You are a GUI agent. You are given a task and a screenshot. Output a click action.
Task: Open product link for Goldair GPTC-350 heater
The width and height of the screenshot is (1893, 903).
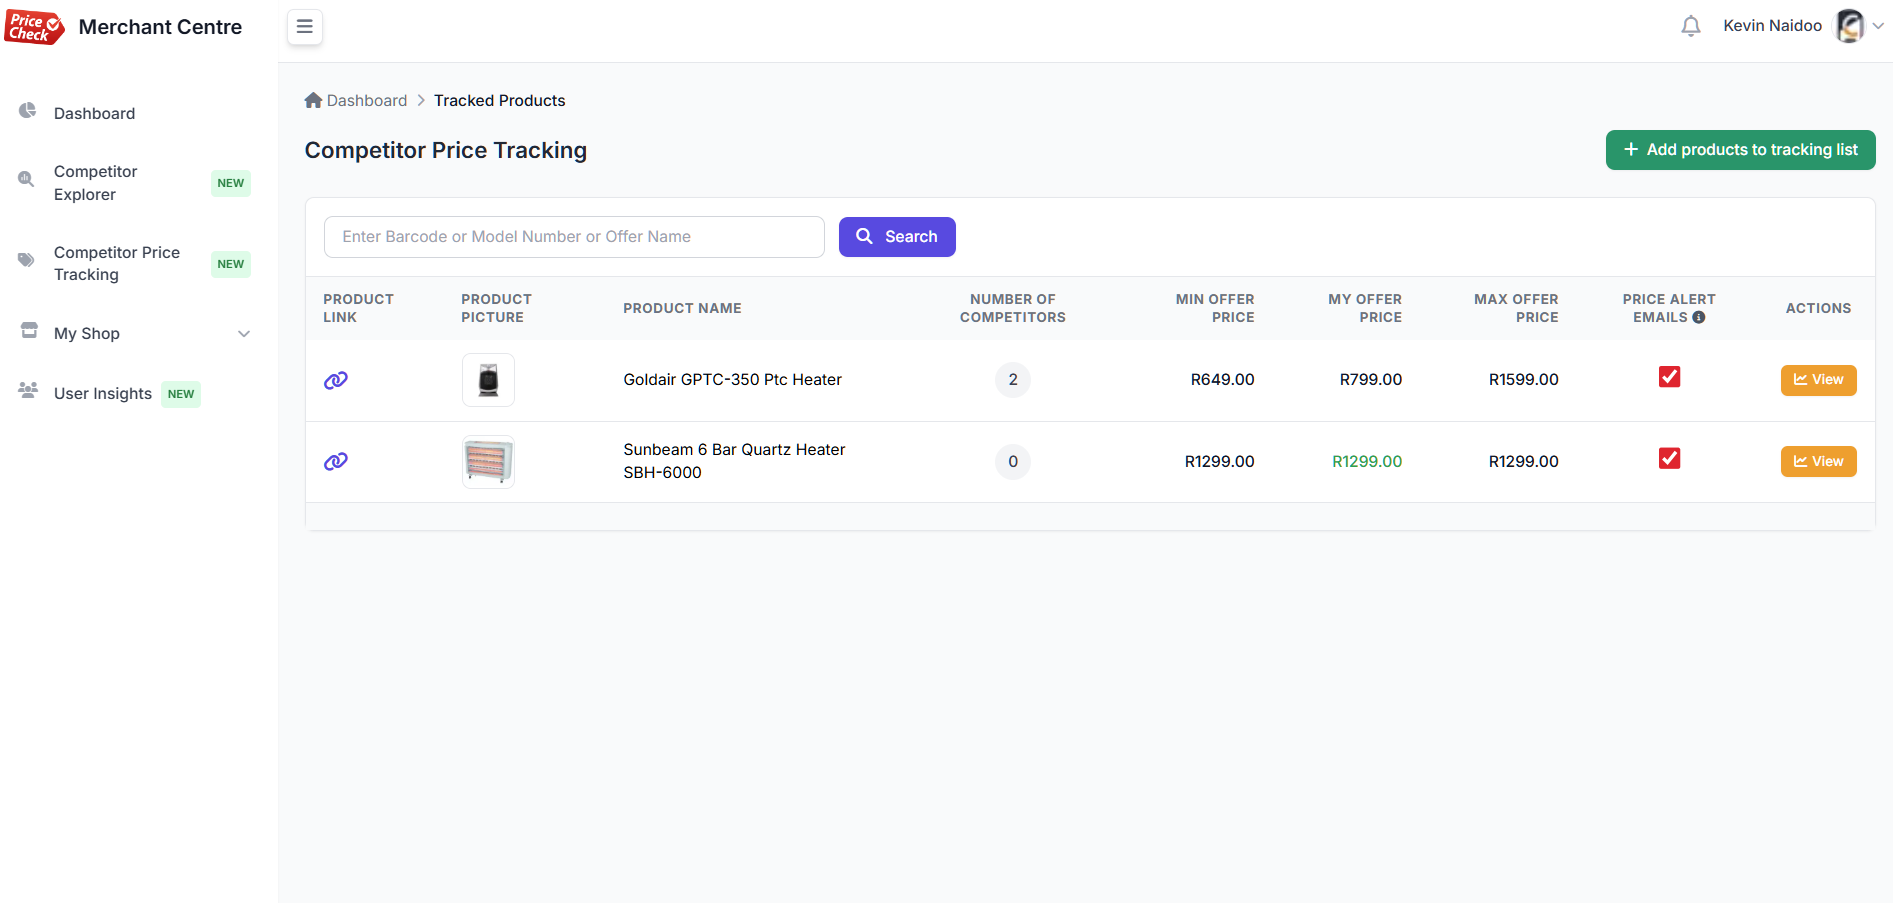336,380
